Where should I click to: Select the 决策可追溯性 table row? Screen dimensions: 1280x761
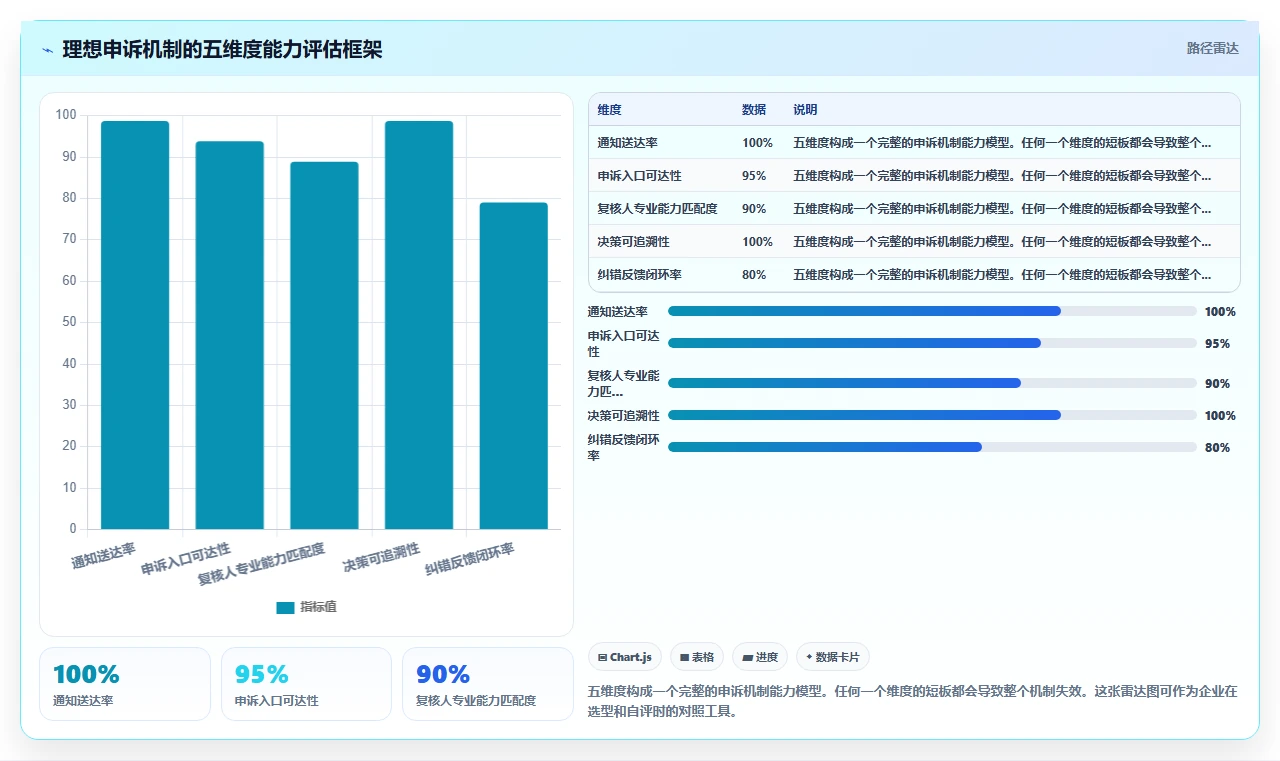click(x=914, y=241)
